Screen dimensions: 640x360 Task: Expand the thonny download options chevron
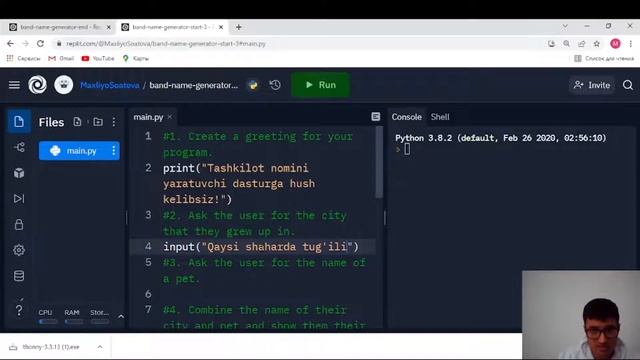[x=100, y=347]
